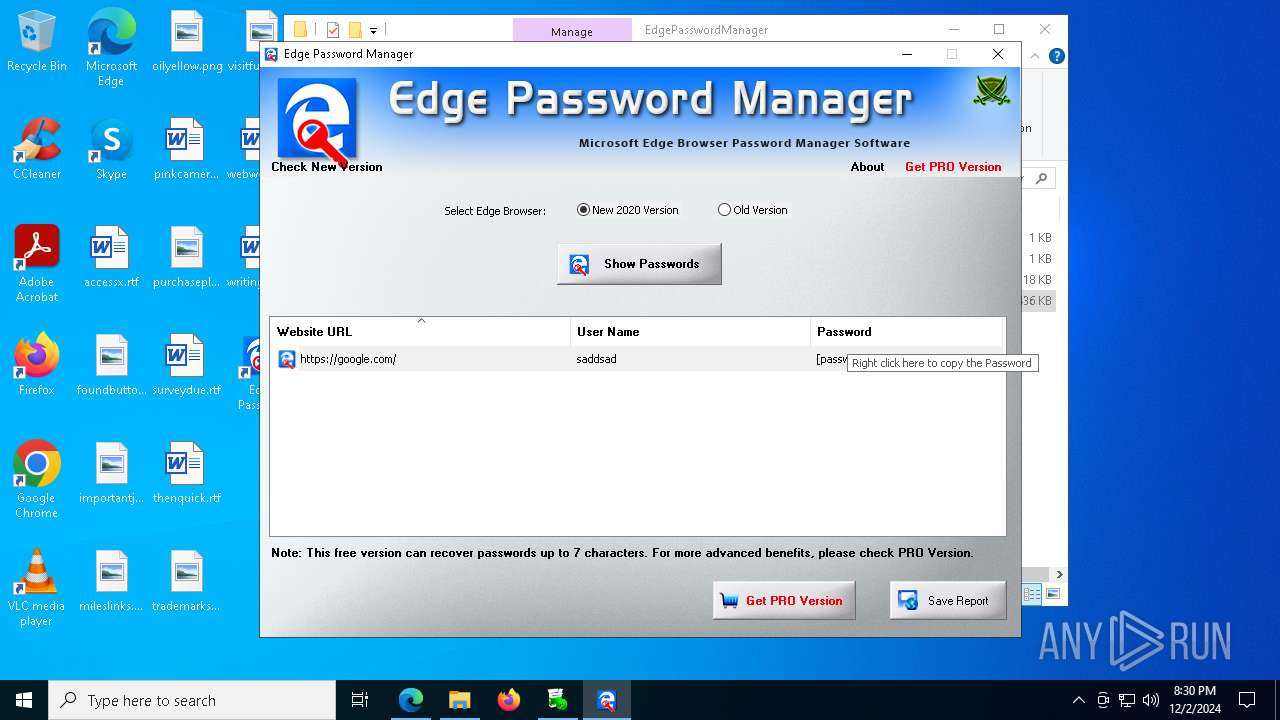Click the Check New Version link
Image resolution: width=1280 pixels, height=720 pixels.
click(327, 167)
